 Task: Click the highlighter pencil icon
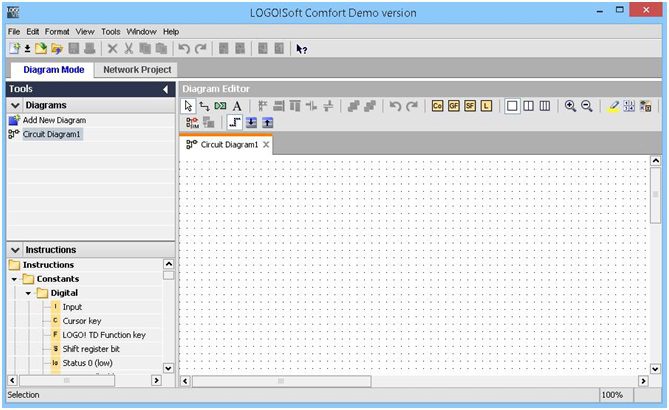[613, 106]
